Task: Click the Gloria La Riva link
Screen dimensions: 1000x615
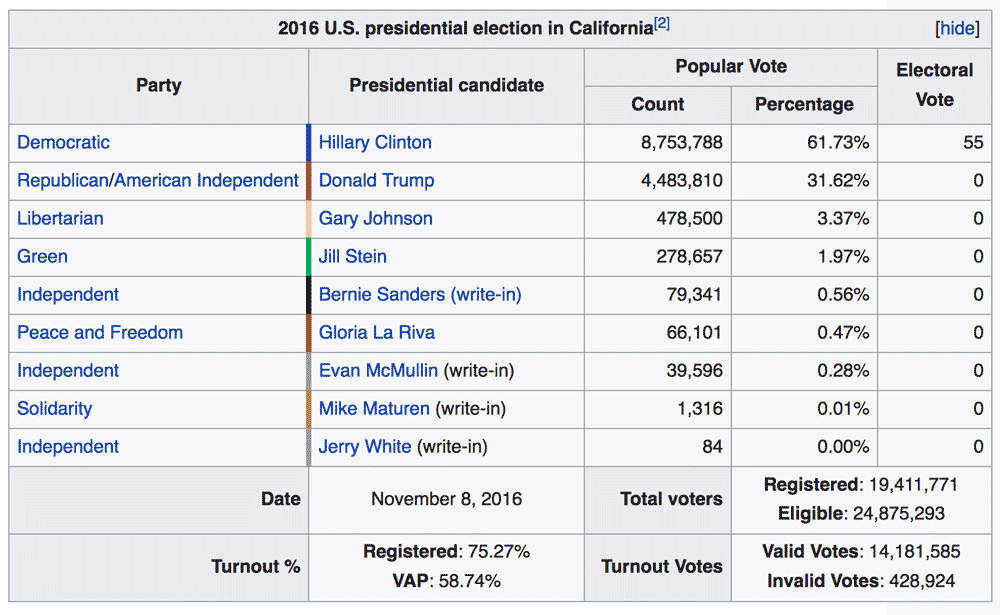Action: click(x=376, y=333)
